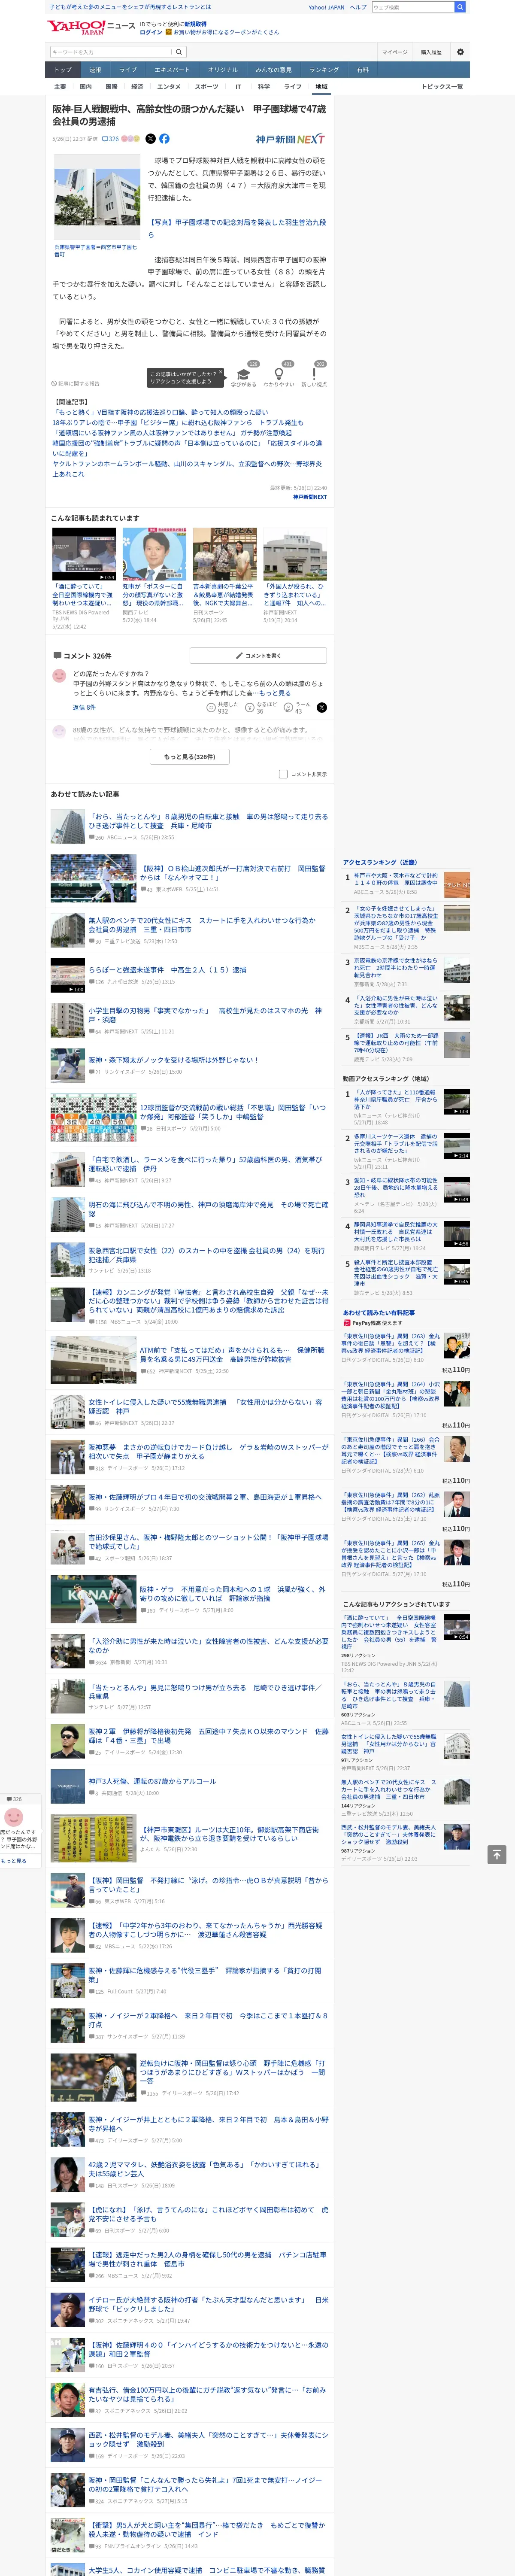Click related link 「もっと熱く」V目指す阪神
Viewport: 515px width, 2576px height.
161,412
